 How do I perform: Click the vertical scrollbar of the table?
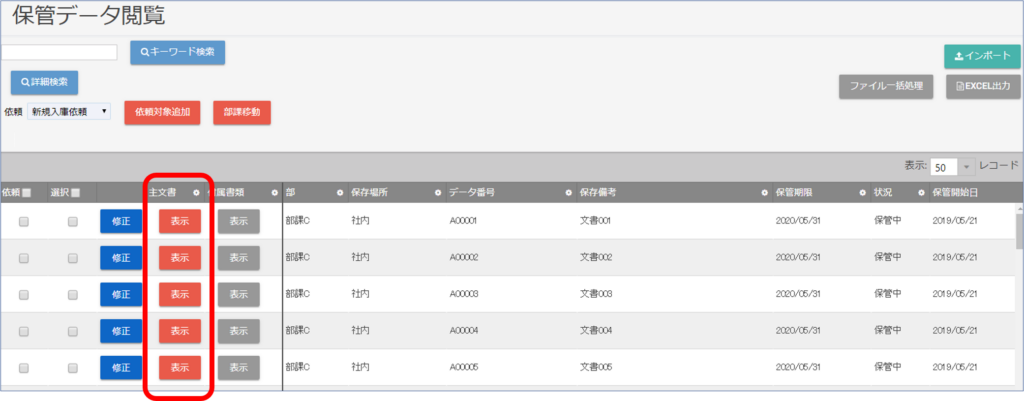click(x=1018, y=232)
